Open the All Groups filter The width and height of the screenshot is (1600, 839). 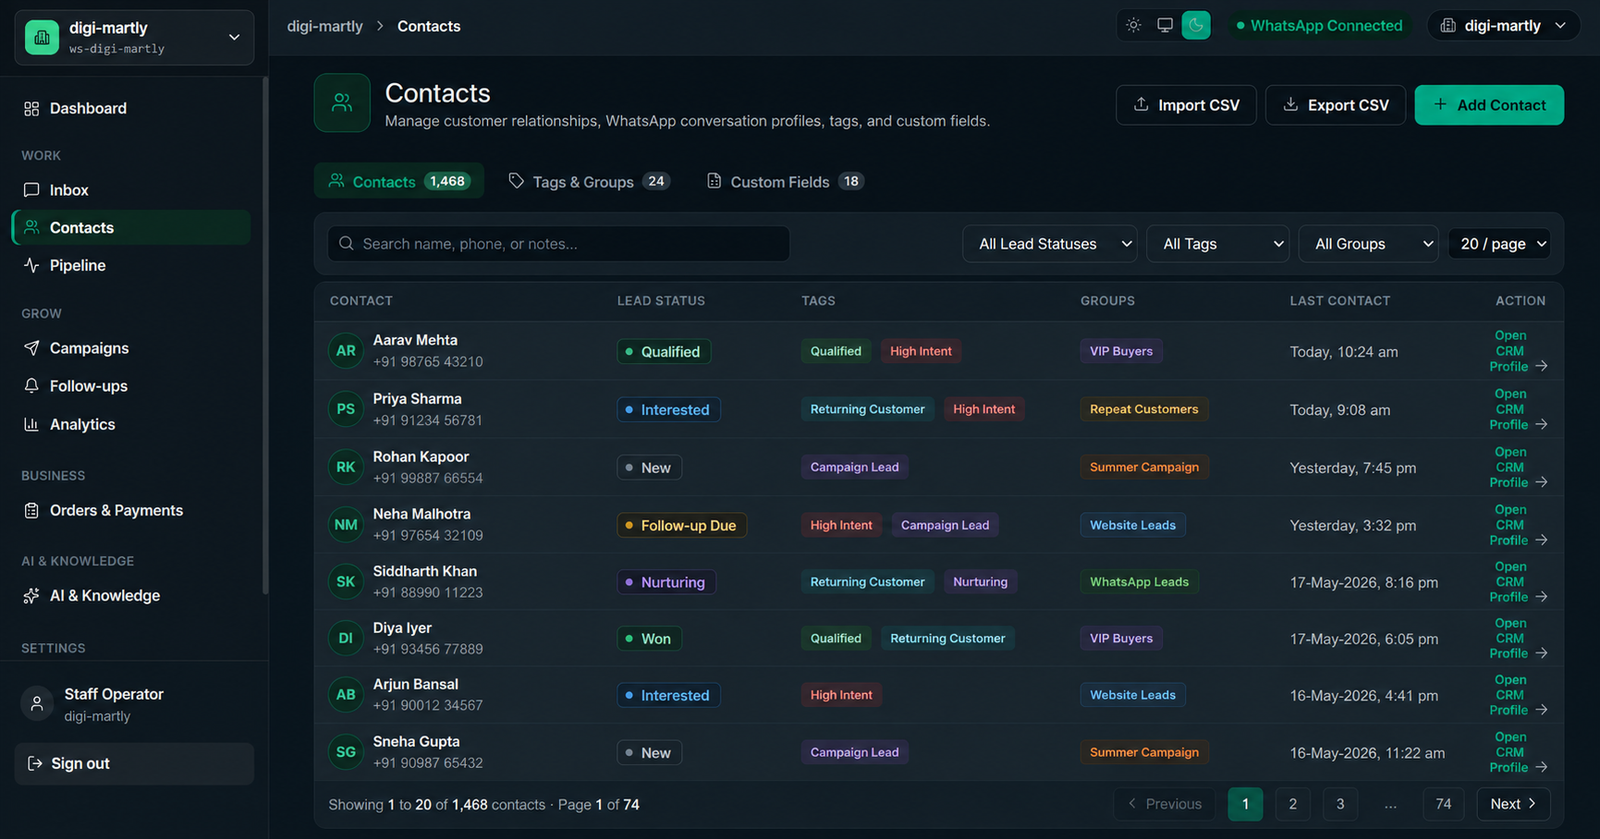click(1369, 244)
